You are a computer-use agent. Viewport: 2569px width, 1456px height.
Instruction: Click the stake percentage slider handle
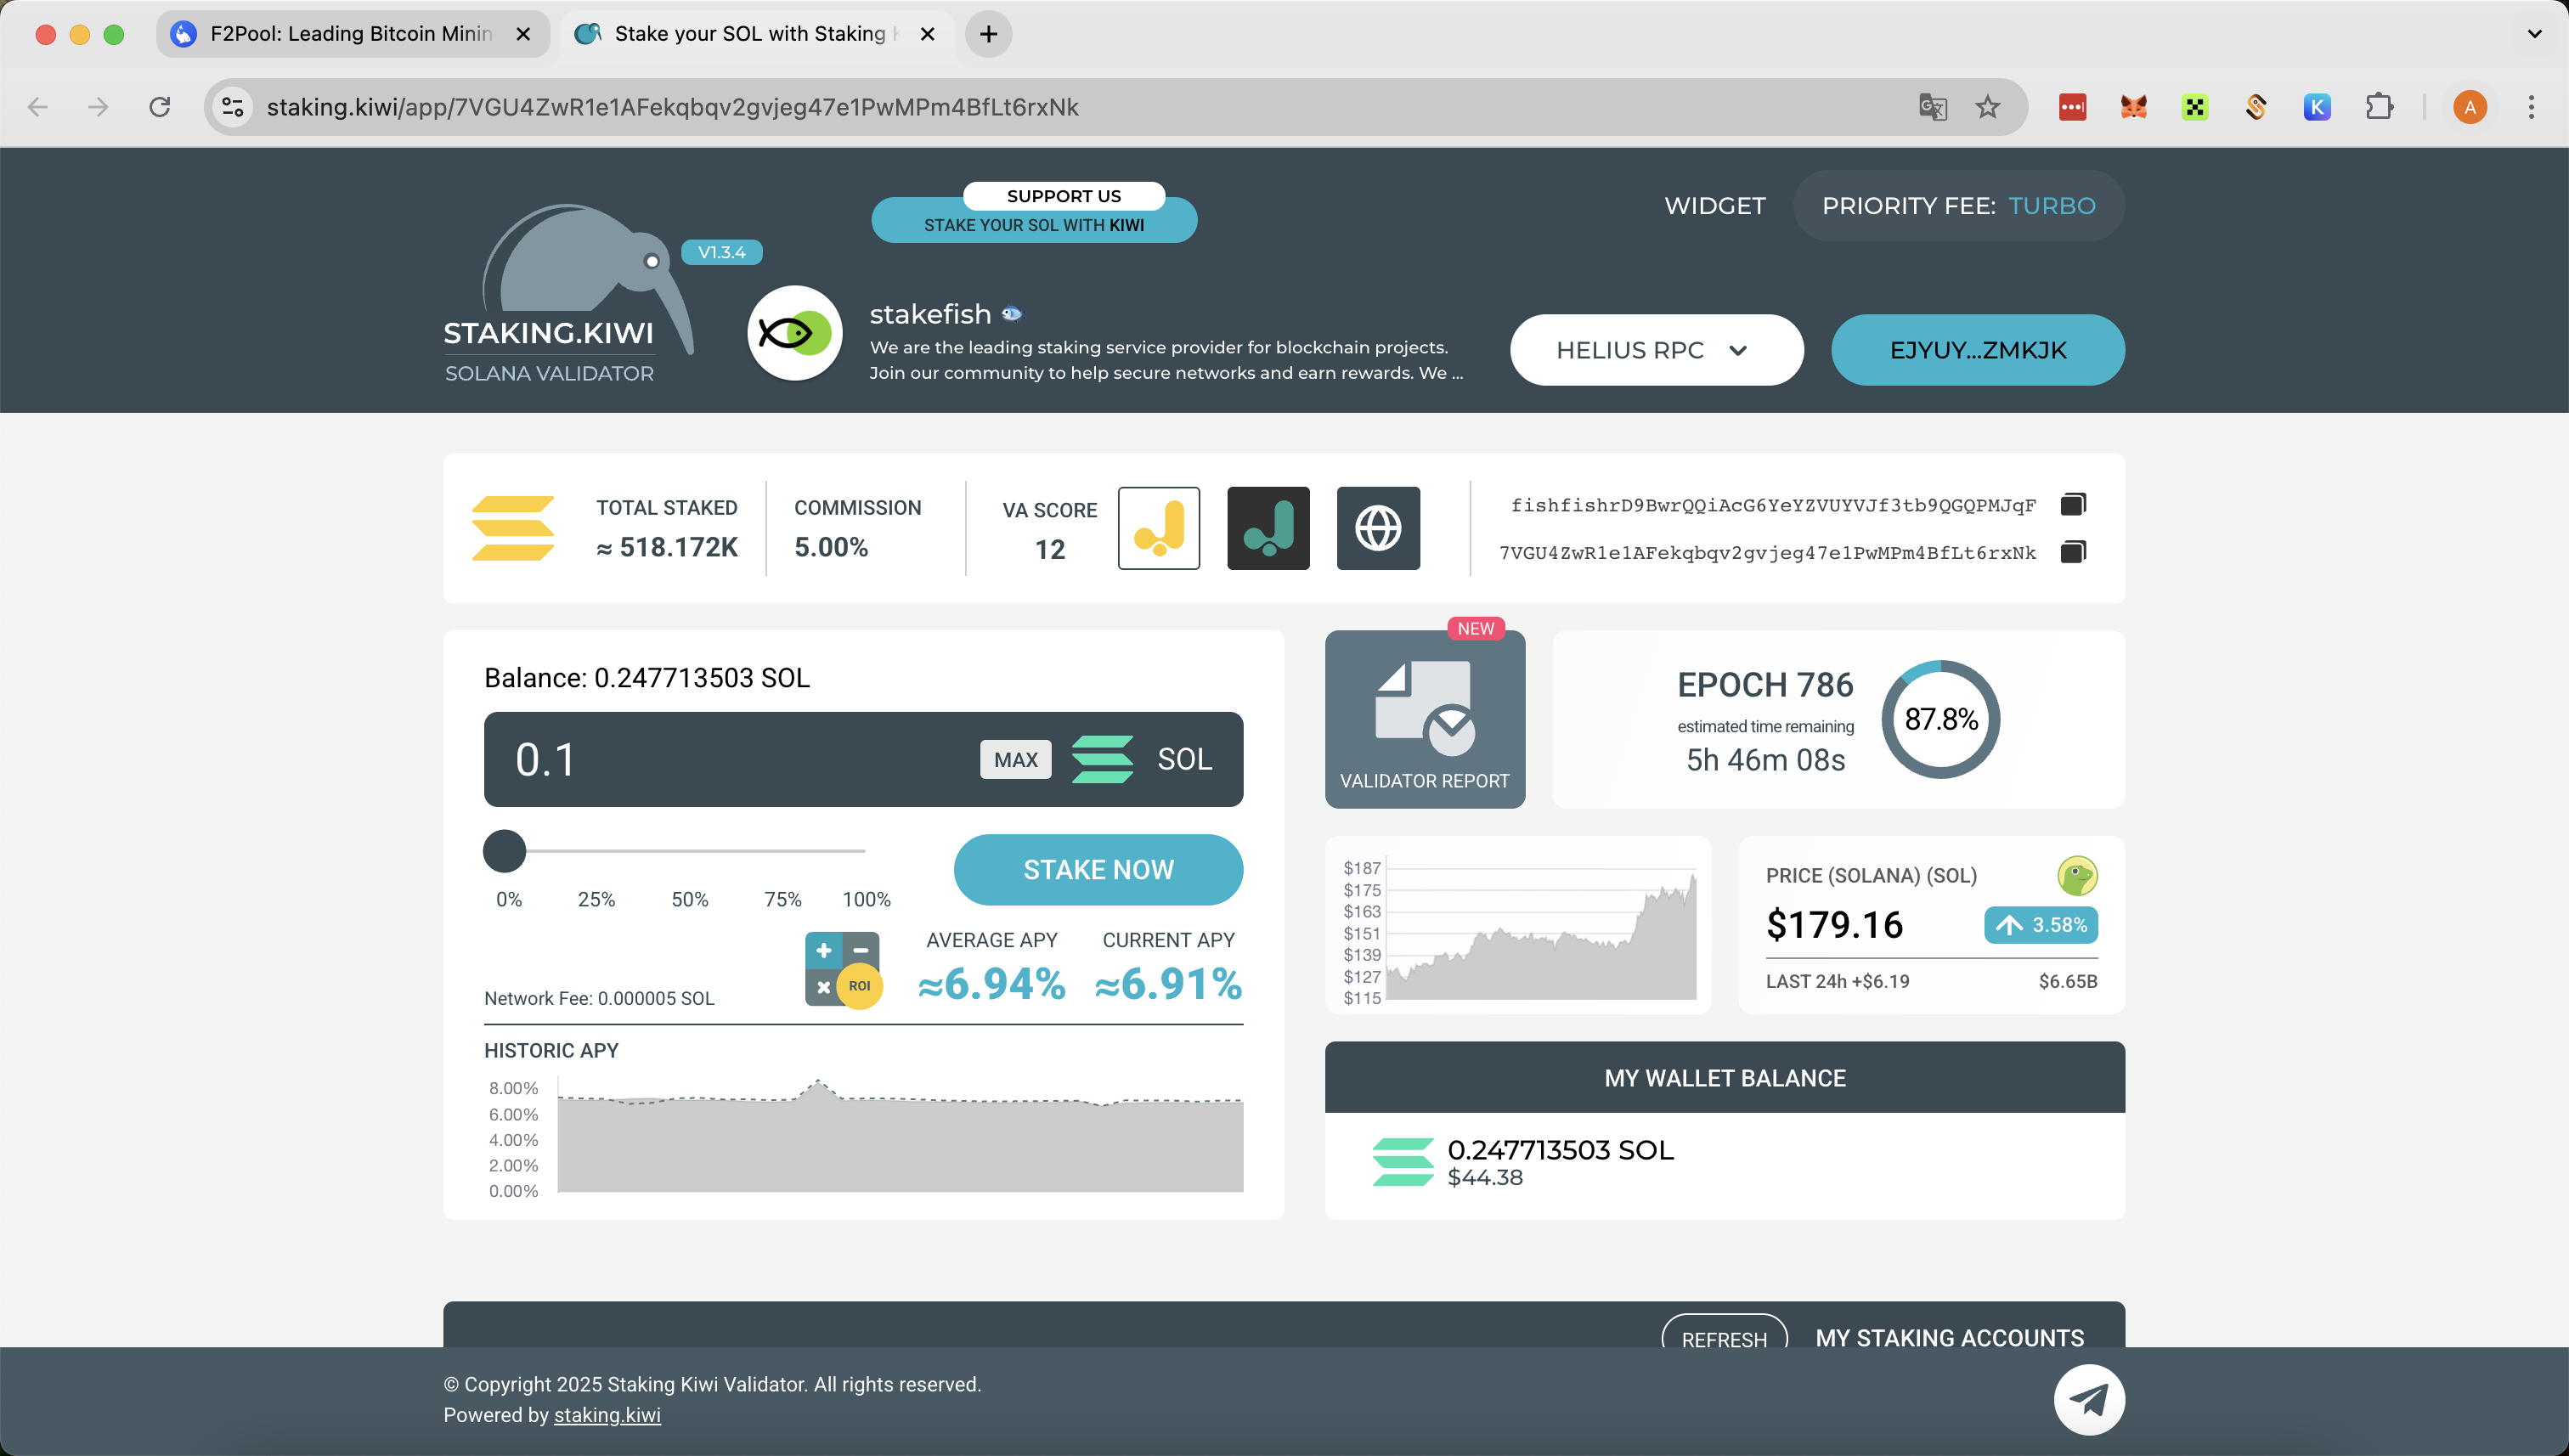point(504,851)
